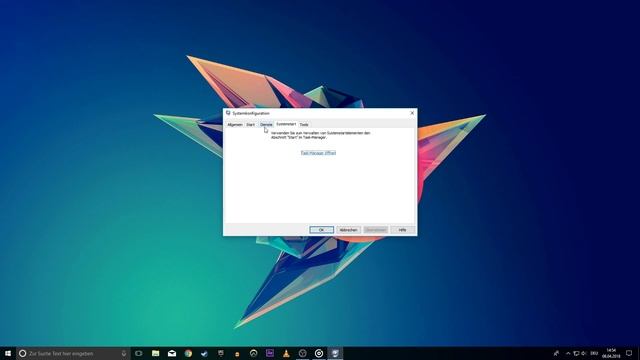Open the volume control in system tray
640x360 pixels.
pyautogui.click(x=584, y=353)
